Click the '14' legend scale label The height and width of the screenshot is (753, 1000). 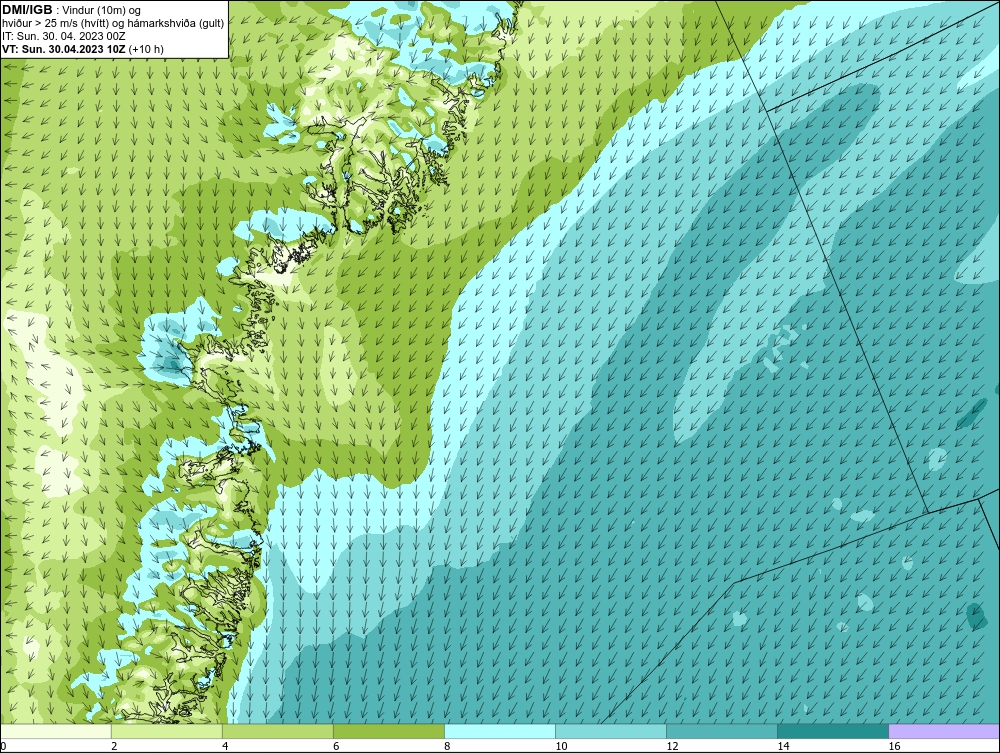tap(783, 746)
